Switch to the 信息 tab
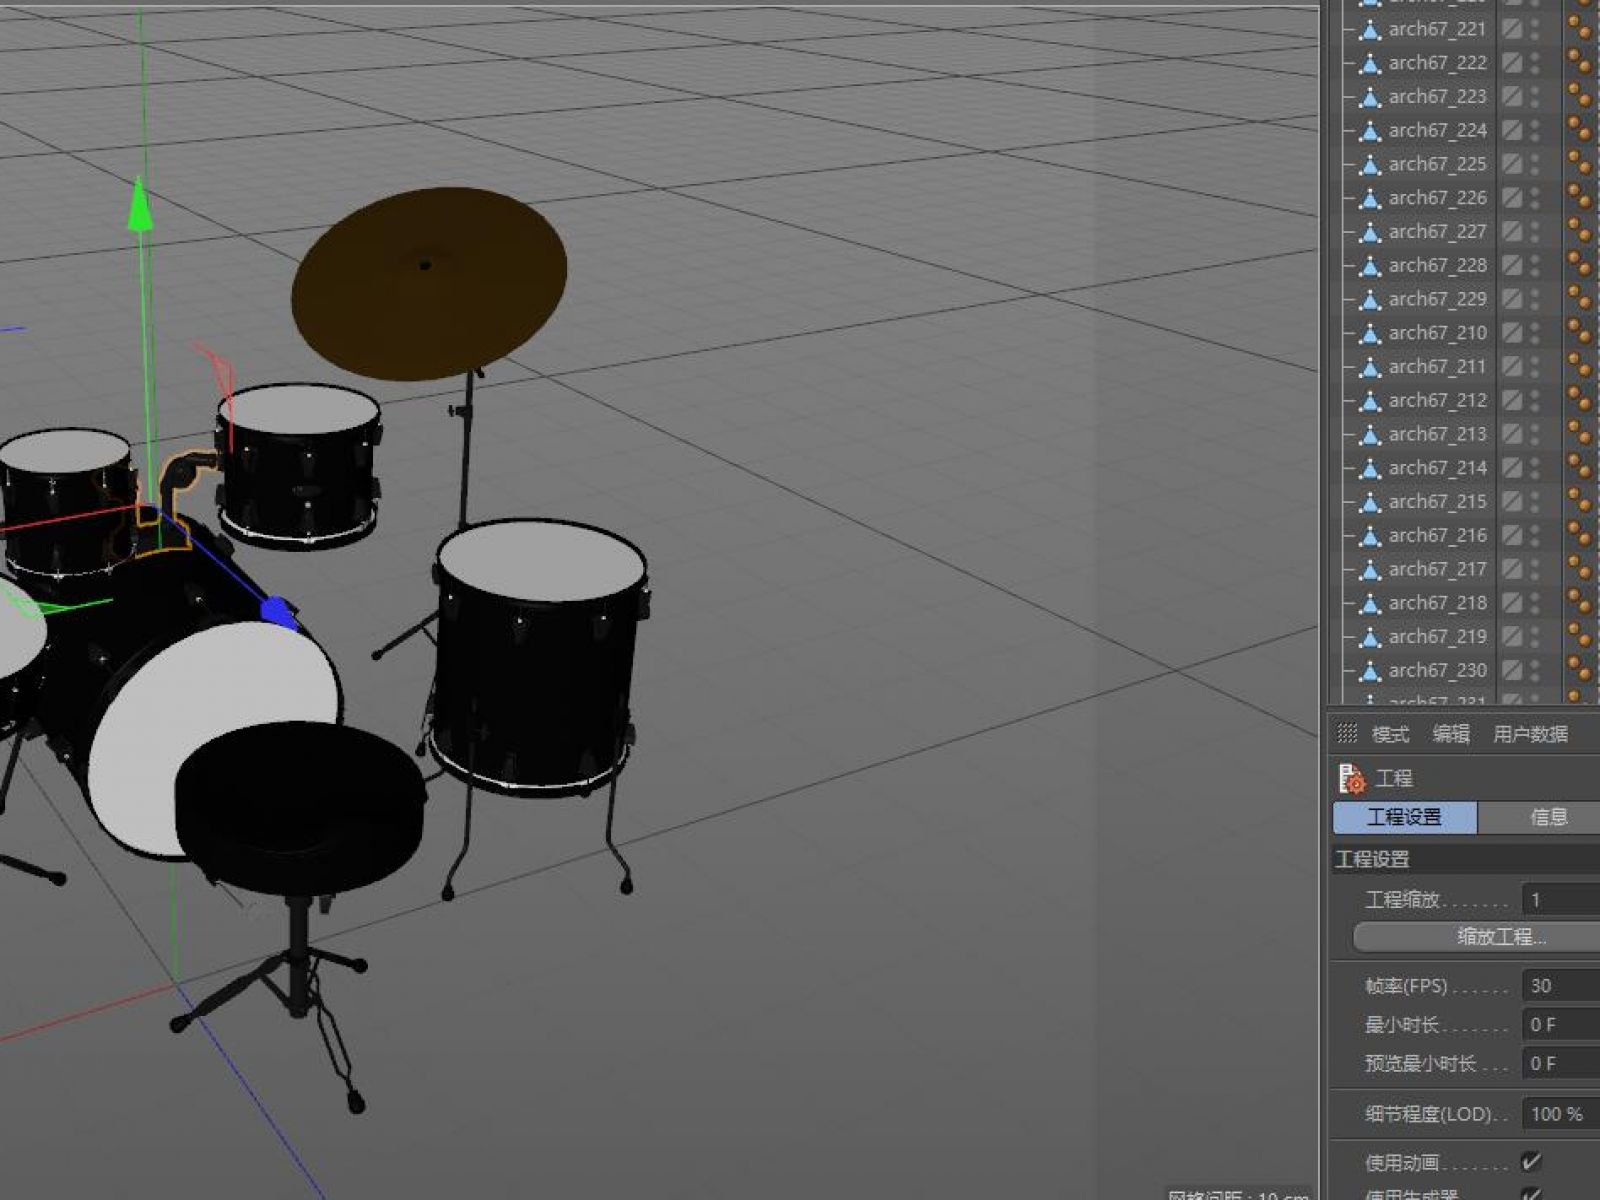1600x1200 pixels. tap(1539, 817)
